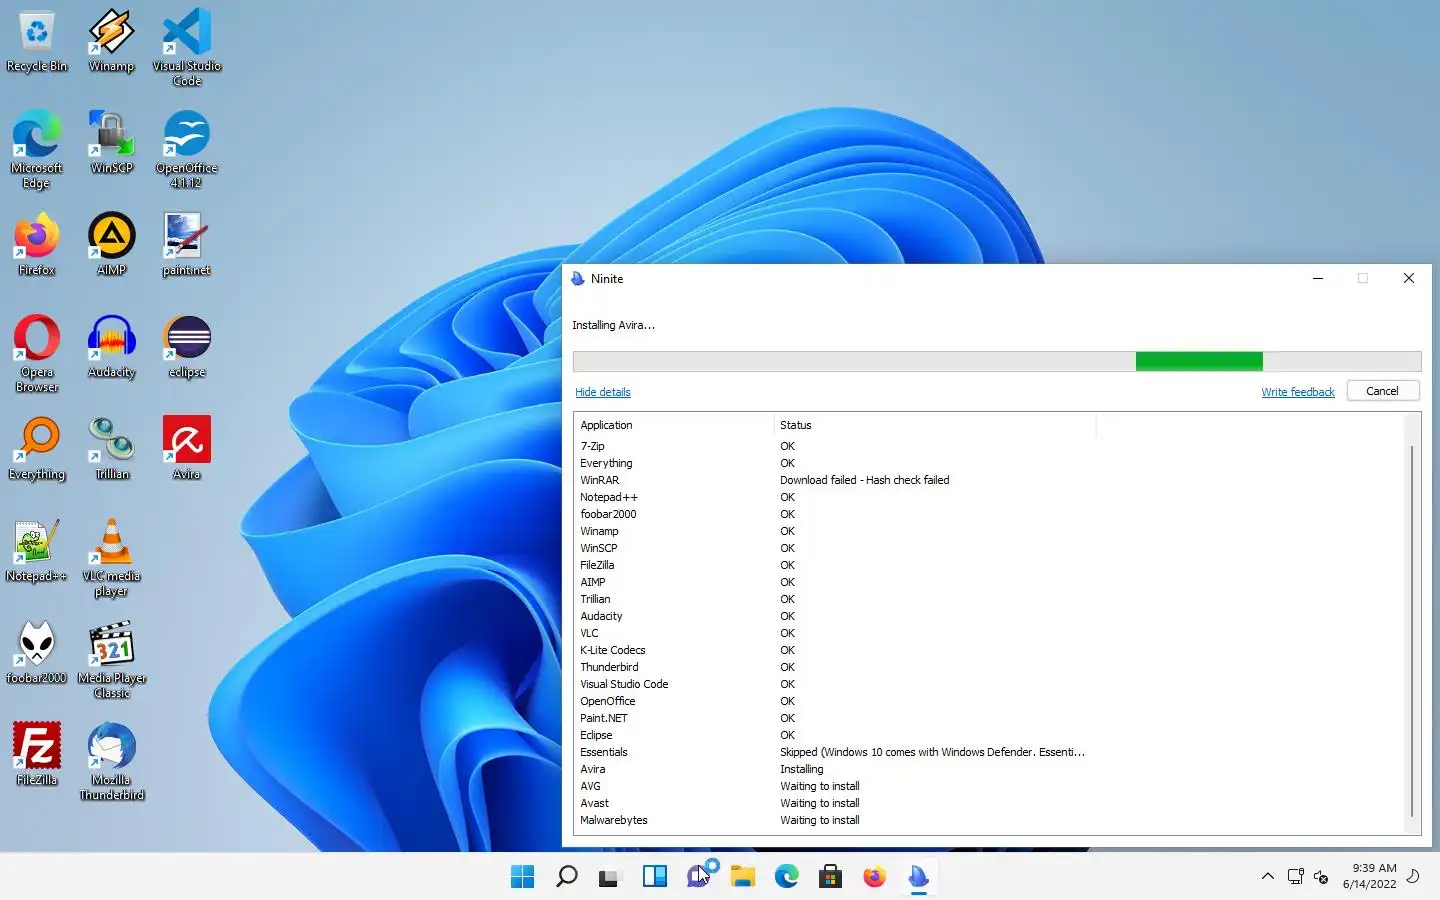The image size is (1440, 900).
Task: Select the Avast row
Action: click(x=990, y=803)
